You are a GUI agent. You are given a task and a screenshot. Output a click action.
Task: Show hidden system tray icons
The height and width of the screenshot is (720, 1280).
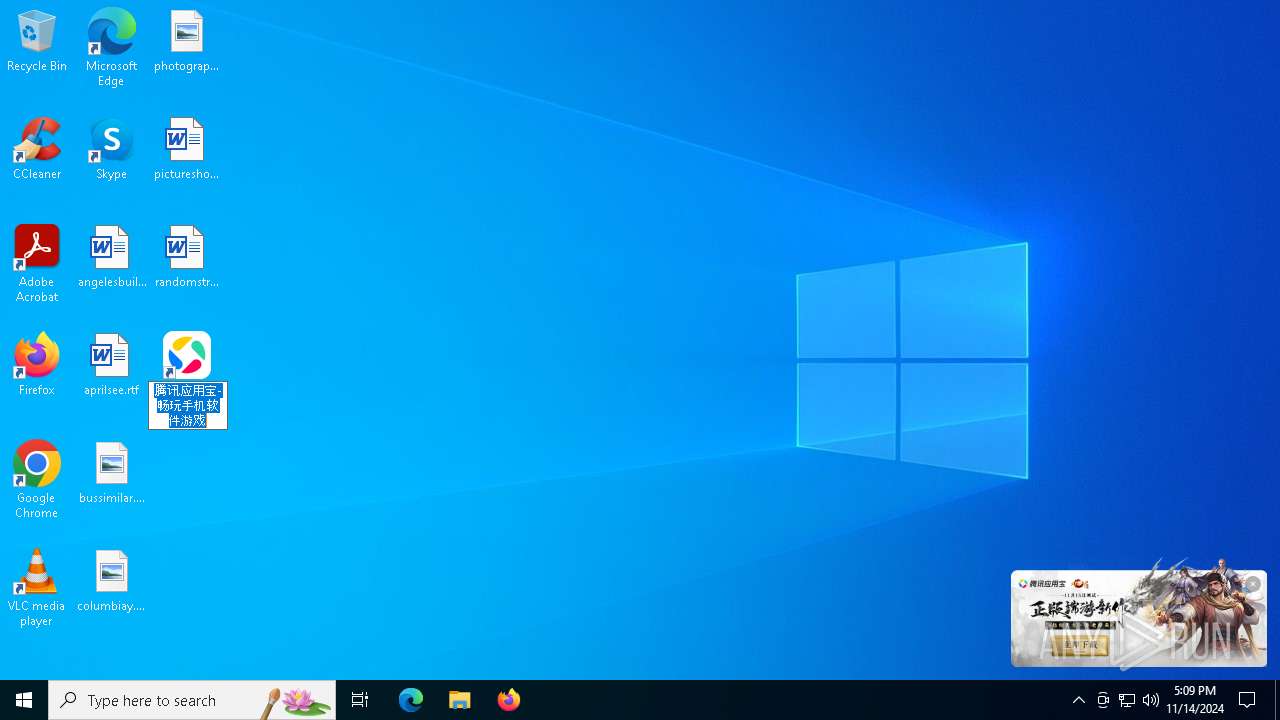1078,700
